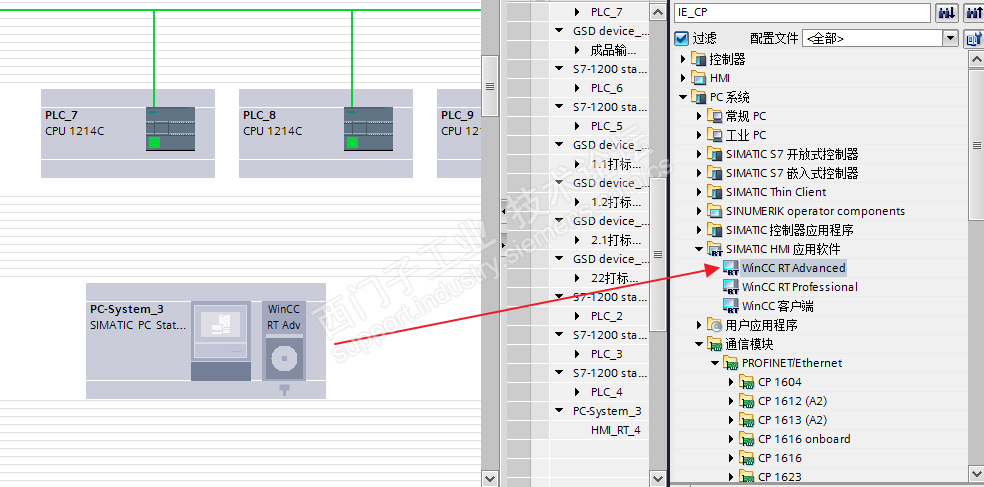The image size is (984, 487).
Task: Click the HMI folder icon in the catalog
Action: tap(698, 78)
